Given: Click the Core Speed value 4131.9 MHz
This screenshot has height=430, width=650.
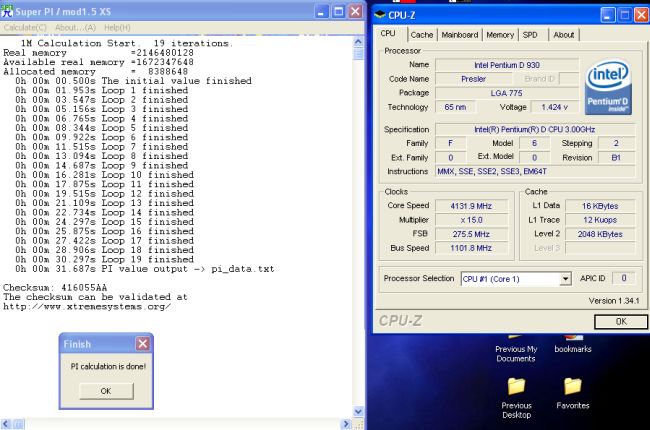Looking at the screenshot, I should (x=471, y=206).
